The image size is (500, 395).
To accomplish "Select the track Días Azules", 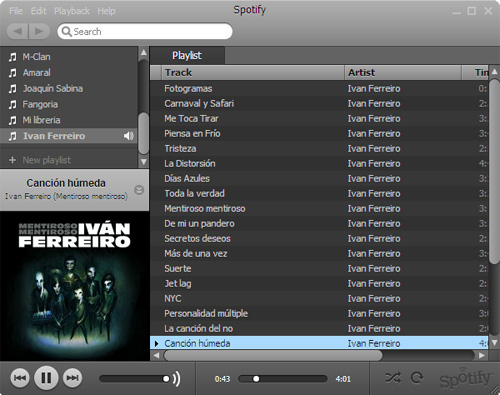I will point(319,179).
